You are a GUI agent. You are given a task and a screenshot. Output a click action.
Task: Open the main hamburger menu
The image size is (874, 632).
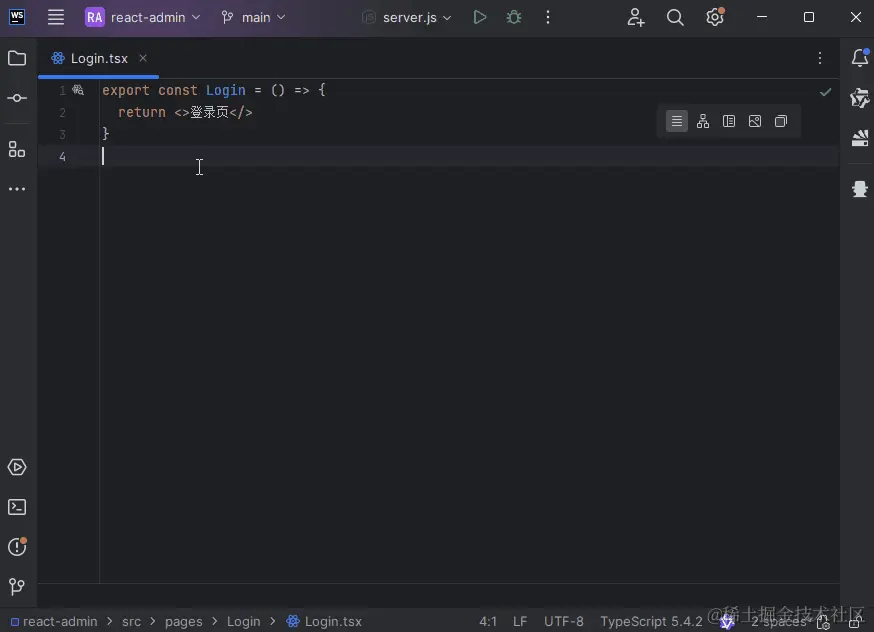point(56,17)
